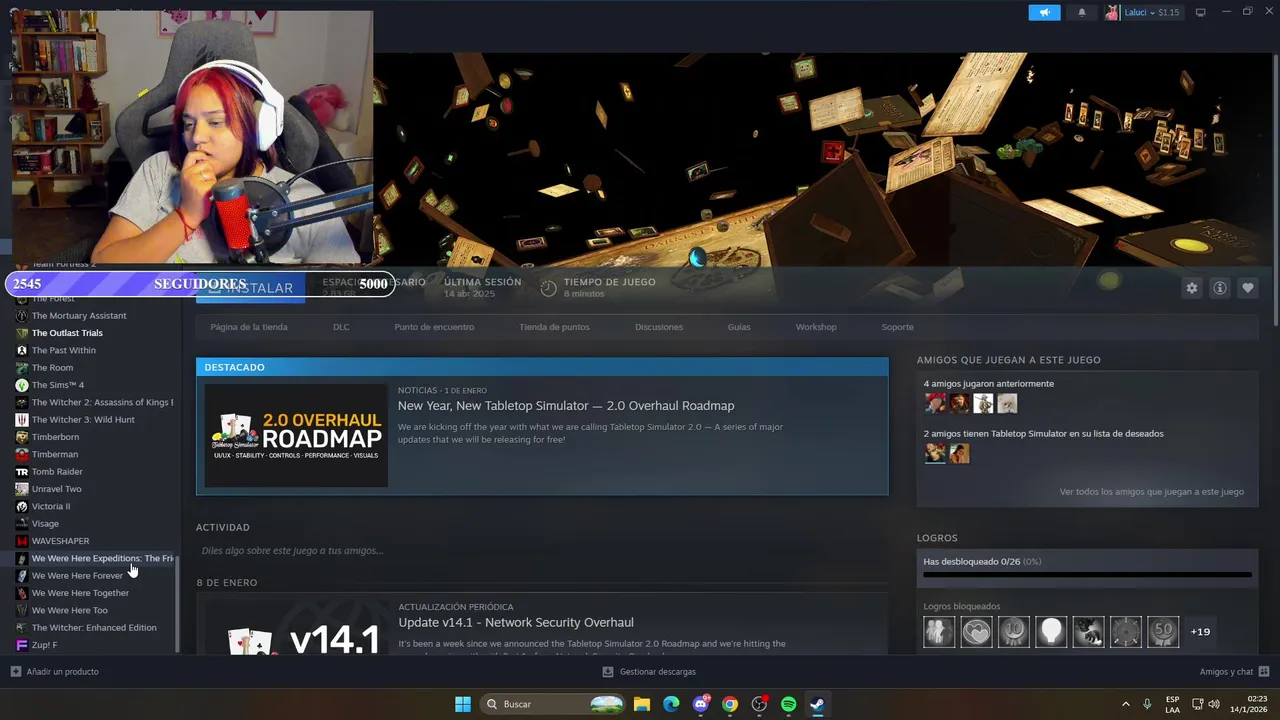Image resolution: width=1280 pixels, height=720 pixels.
Task: Show the +19 remaining achievements
Action: [1200, 632]
